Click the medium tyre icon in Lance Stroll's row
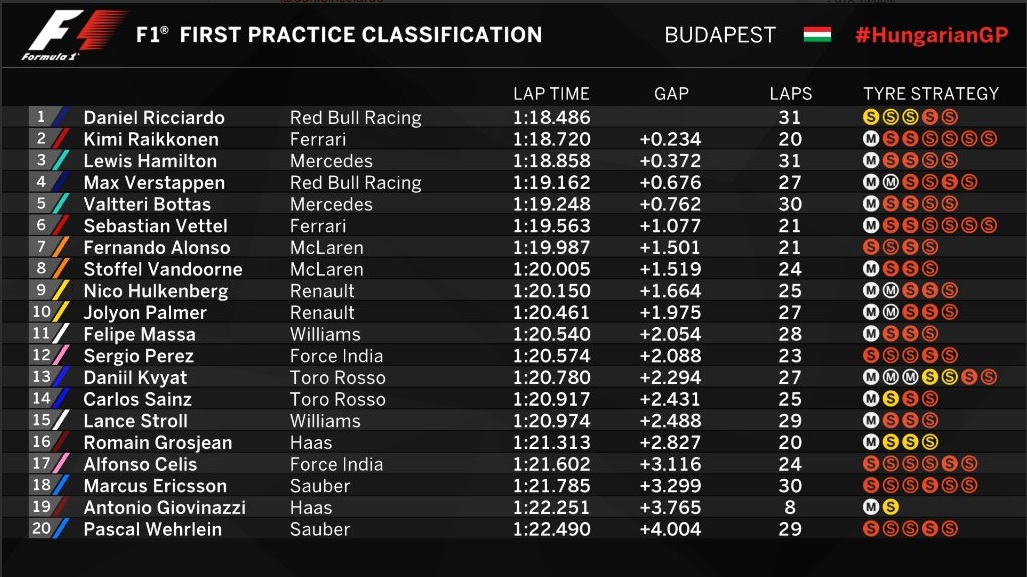 871,422
